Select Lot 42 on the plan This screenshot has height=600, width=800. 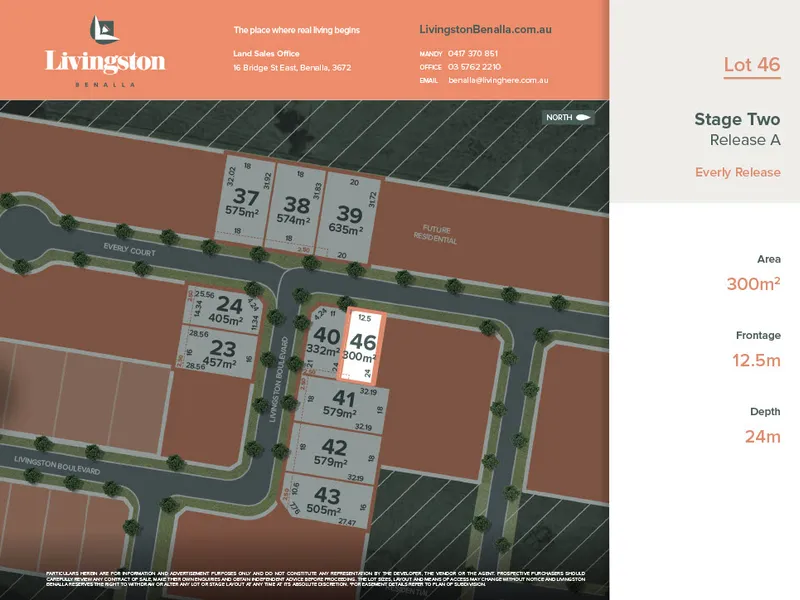[x=334, y=452]
